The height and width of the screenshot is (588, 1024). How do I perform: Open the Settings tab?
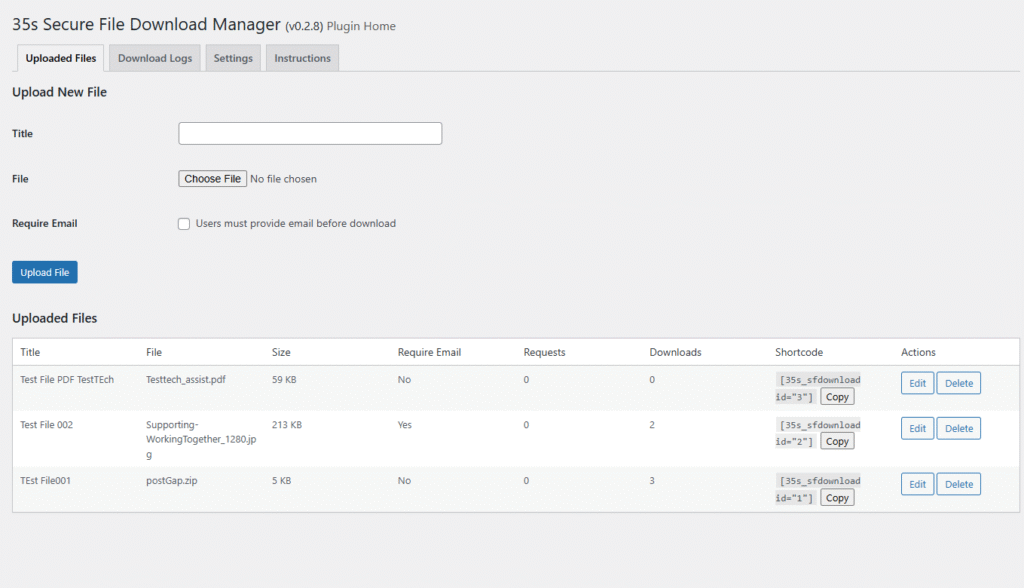pyautogui.click(x=233, y=58)
